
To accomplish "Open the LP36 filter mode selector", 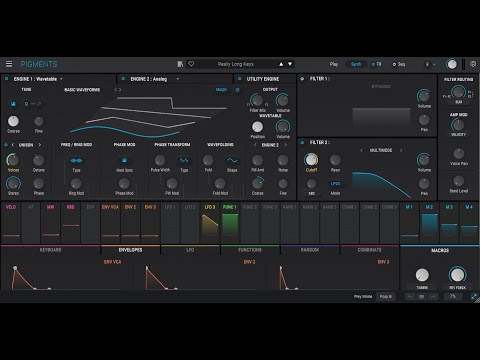I will coord(335,184).
